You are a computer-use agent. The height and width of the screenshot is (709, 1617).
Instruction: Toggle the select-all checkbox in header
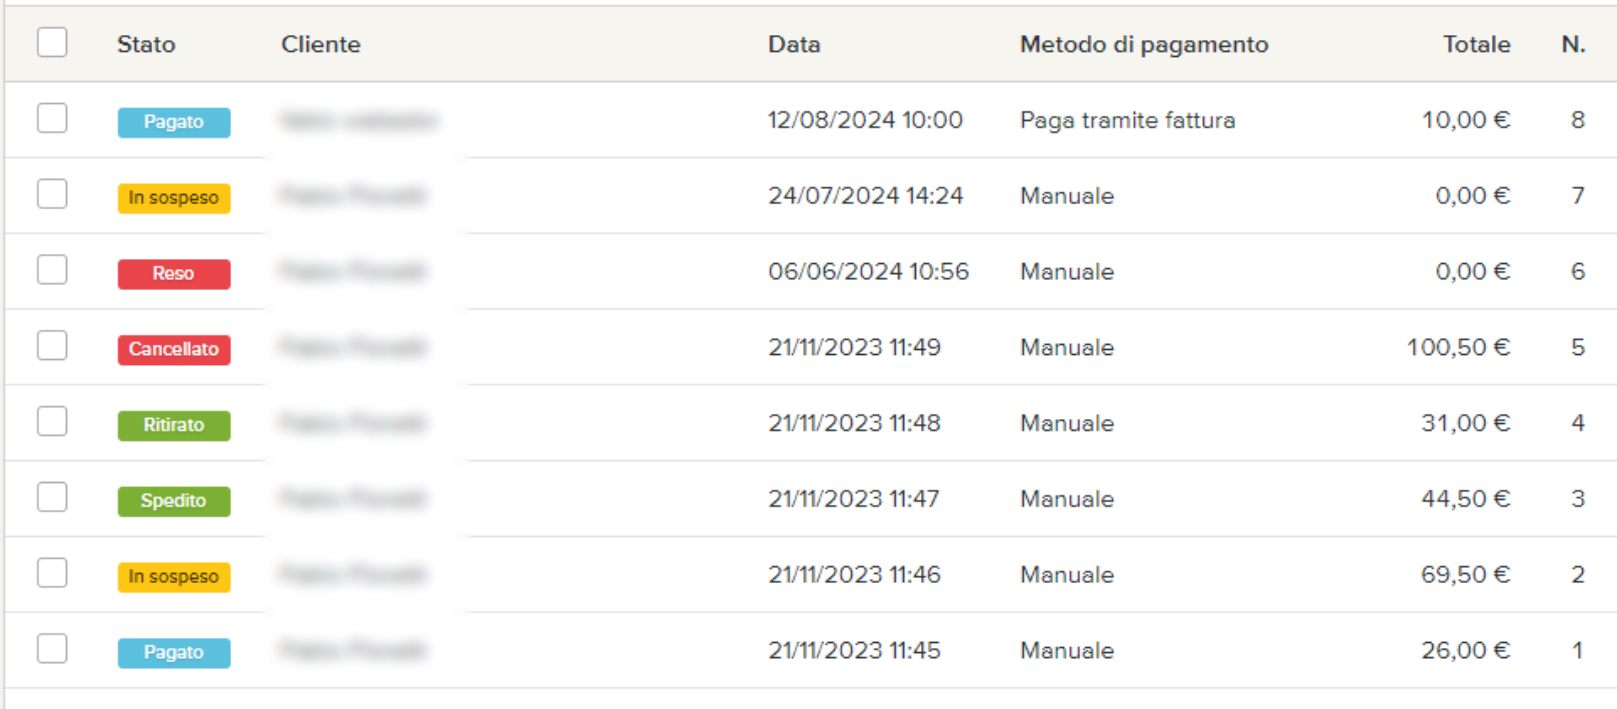coord(52,43)
